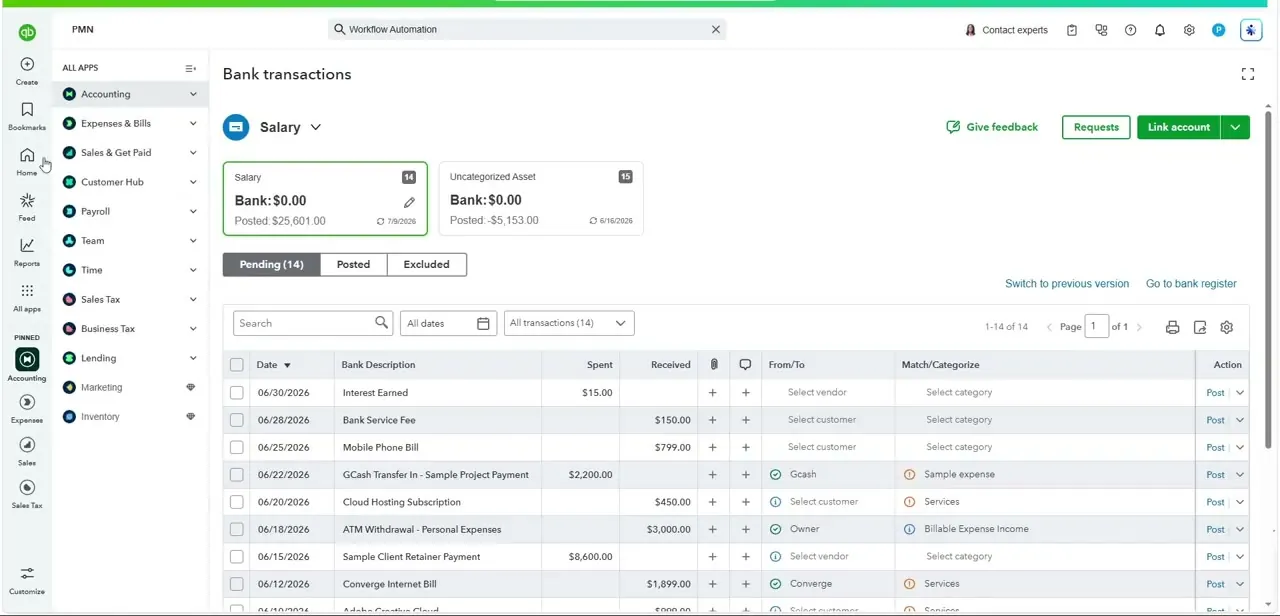
Task: Select category for Mobile Phone Bill
Action: [959, 447]
